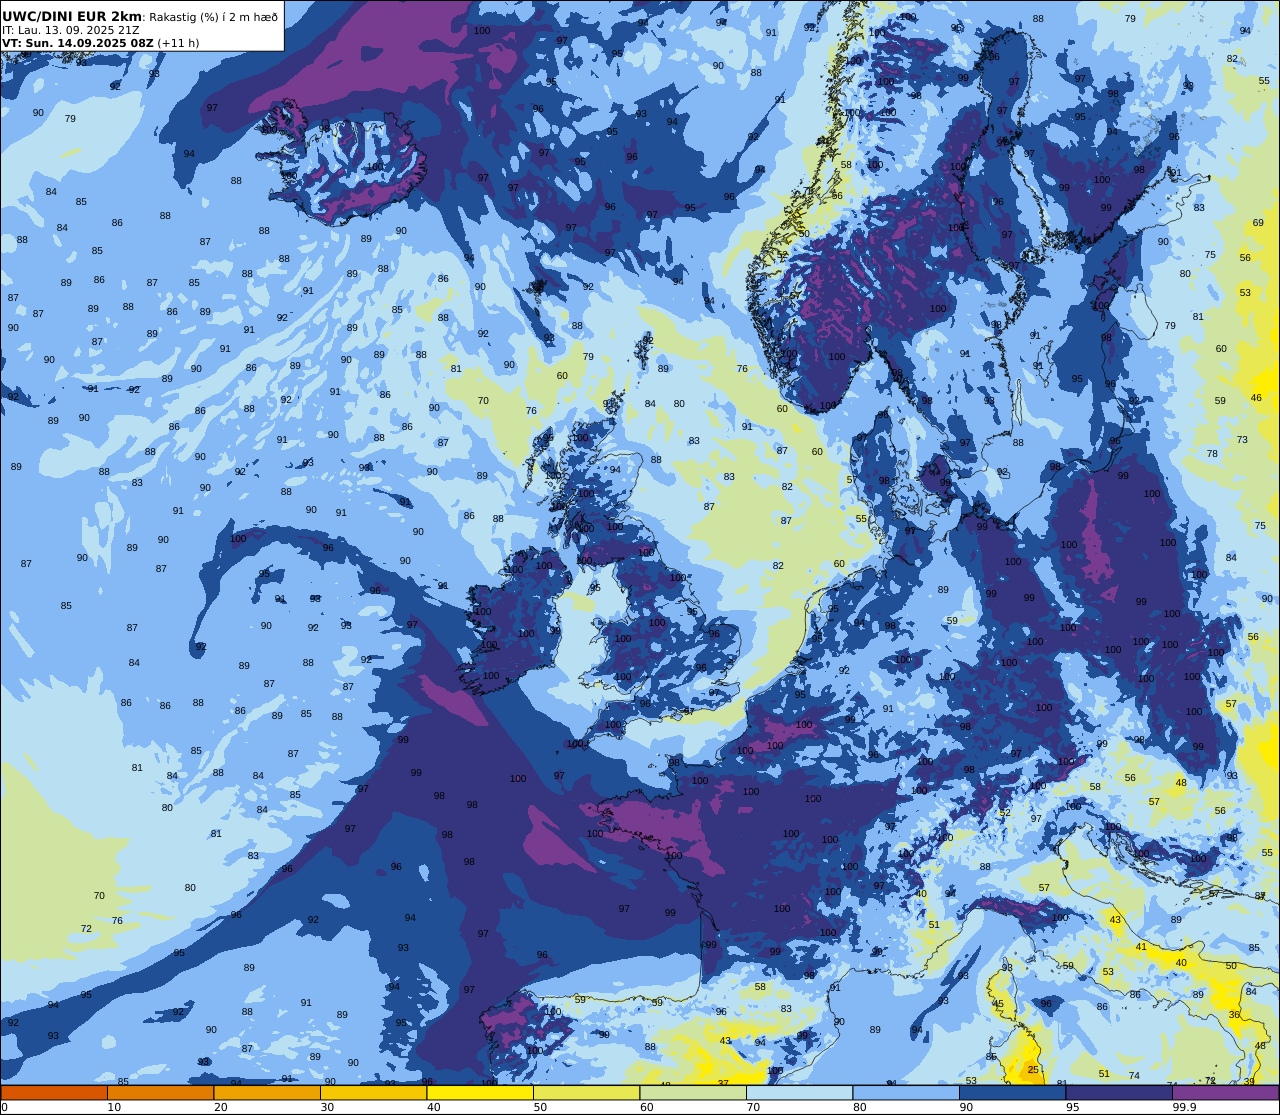The height and width of the screenshot is (1115, 1280).
Task: Click the '99.9' tick label on the legend
Action: pyautogui.click(x=1185, y=1107)
